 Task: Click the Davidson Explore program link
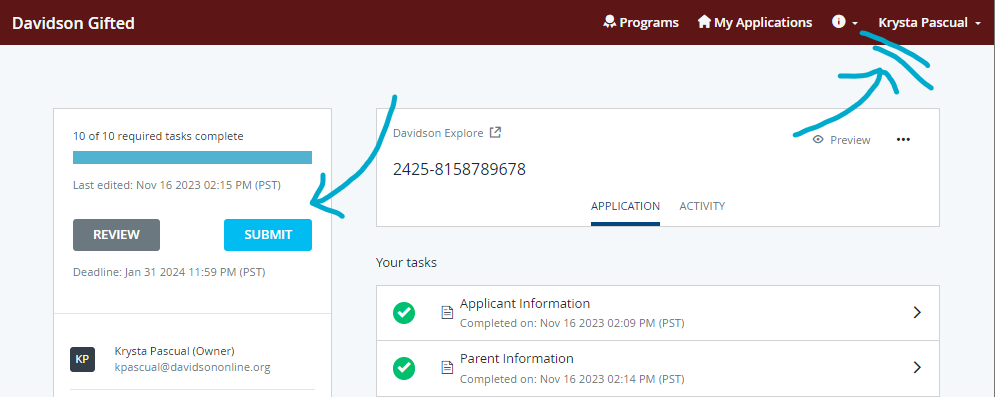click(438, 133)
